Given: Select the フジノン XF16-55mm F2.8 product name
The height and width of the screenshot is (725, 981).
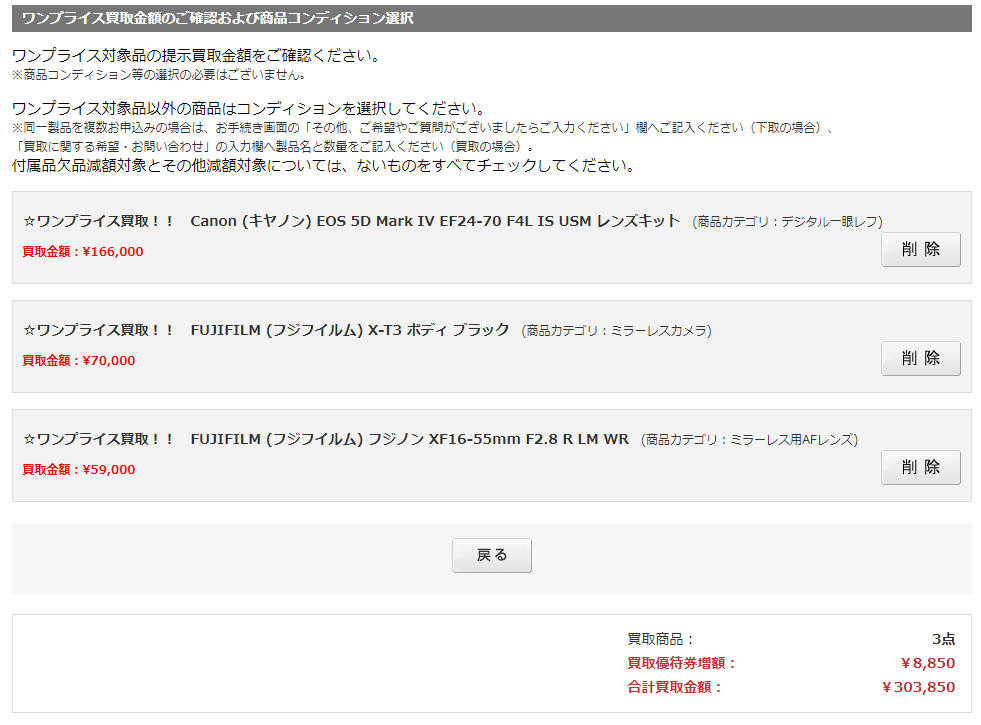Looking at the screenshot, I should click(409, 439).
